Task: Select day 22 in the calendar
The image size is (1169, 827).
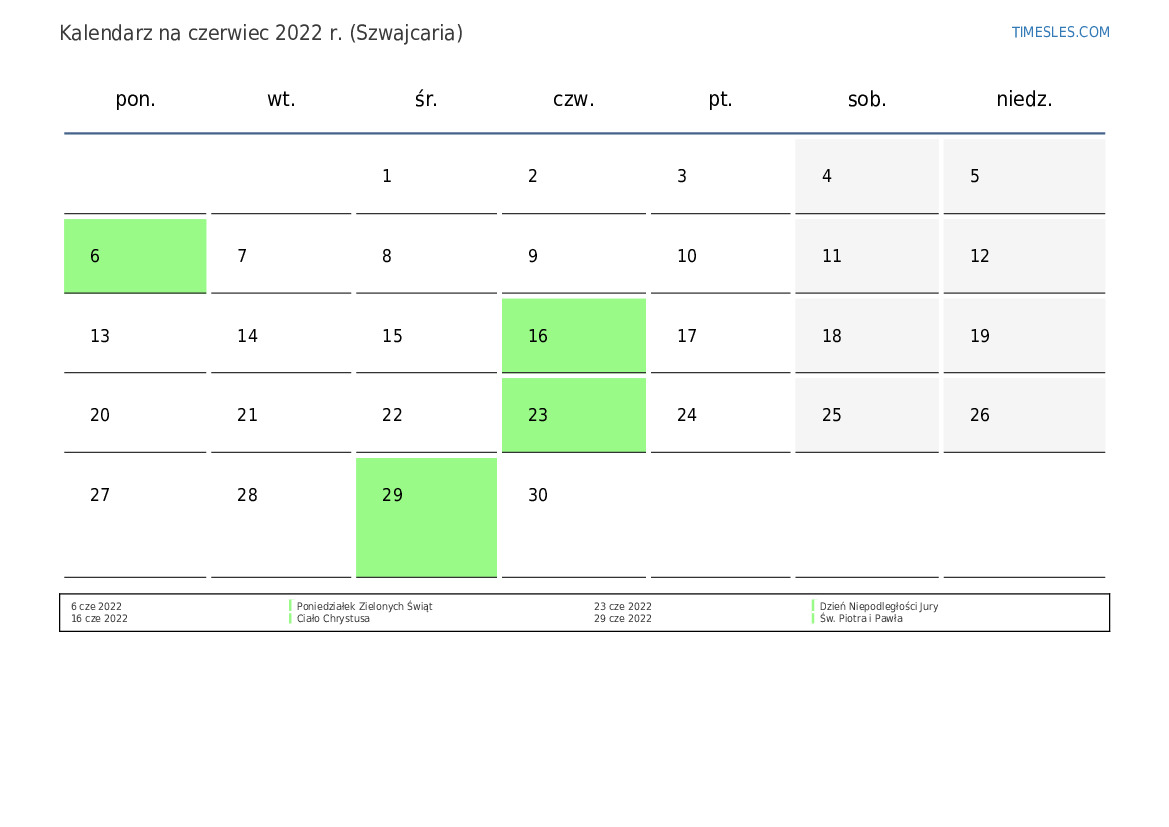Action: click(426, 415)
